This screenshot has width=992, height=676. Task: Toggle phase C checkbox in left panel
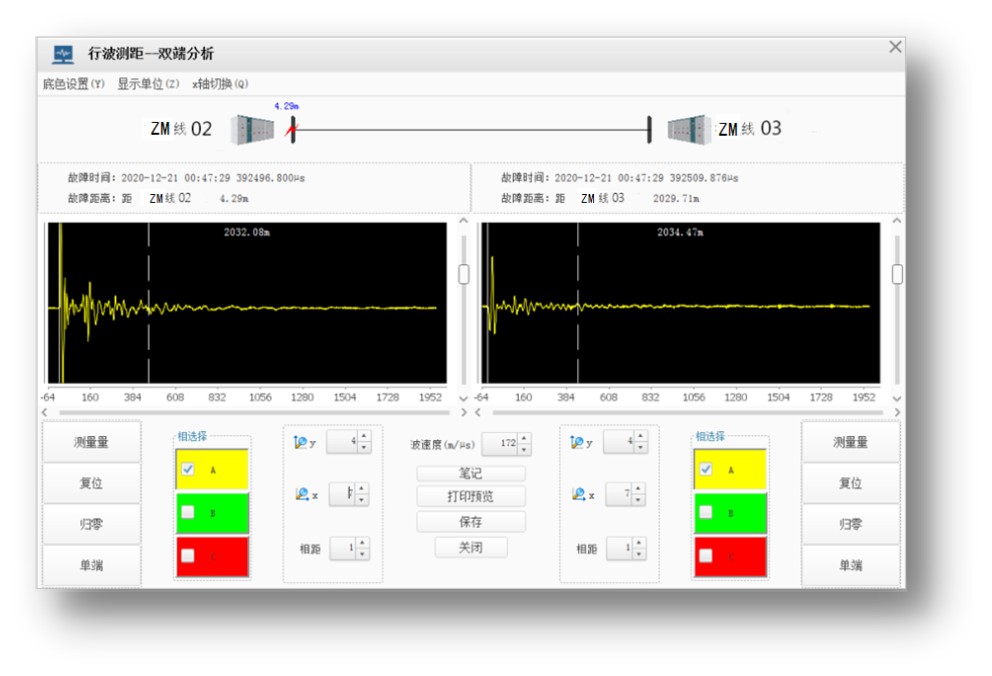click(x=187, y=555)
